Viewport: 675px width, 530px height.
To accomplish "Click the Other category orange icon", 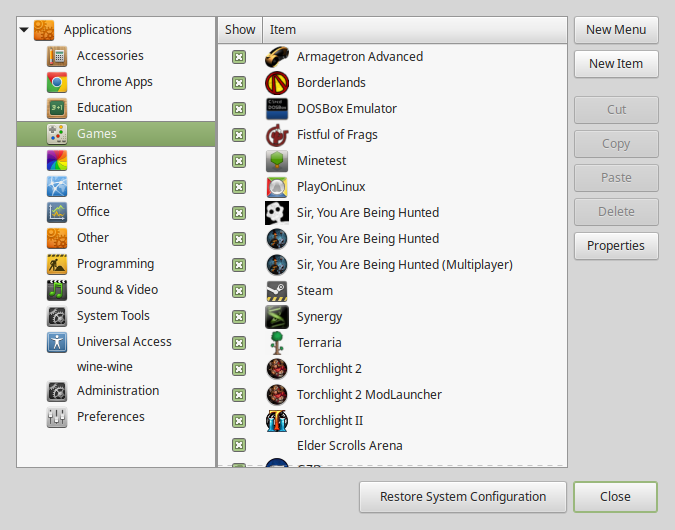I will (x=57, y=238).
